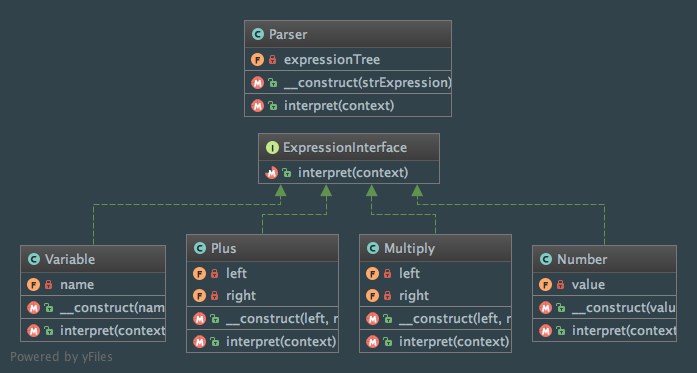Select the Parser class header
Viewport: 697px width, 373px height.
(x=348, y=34)
